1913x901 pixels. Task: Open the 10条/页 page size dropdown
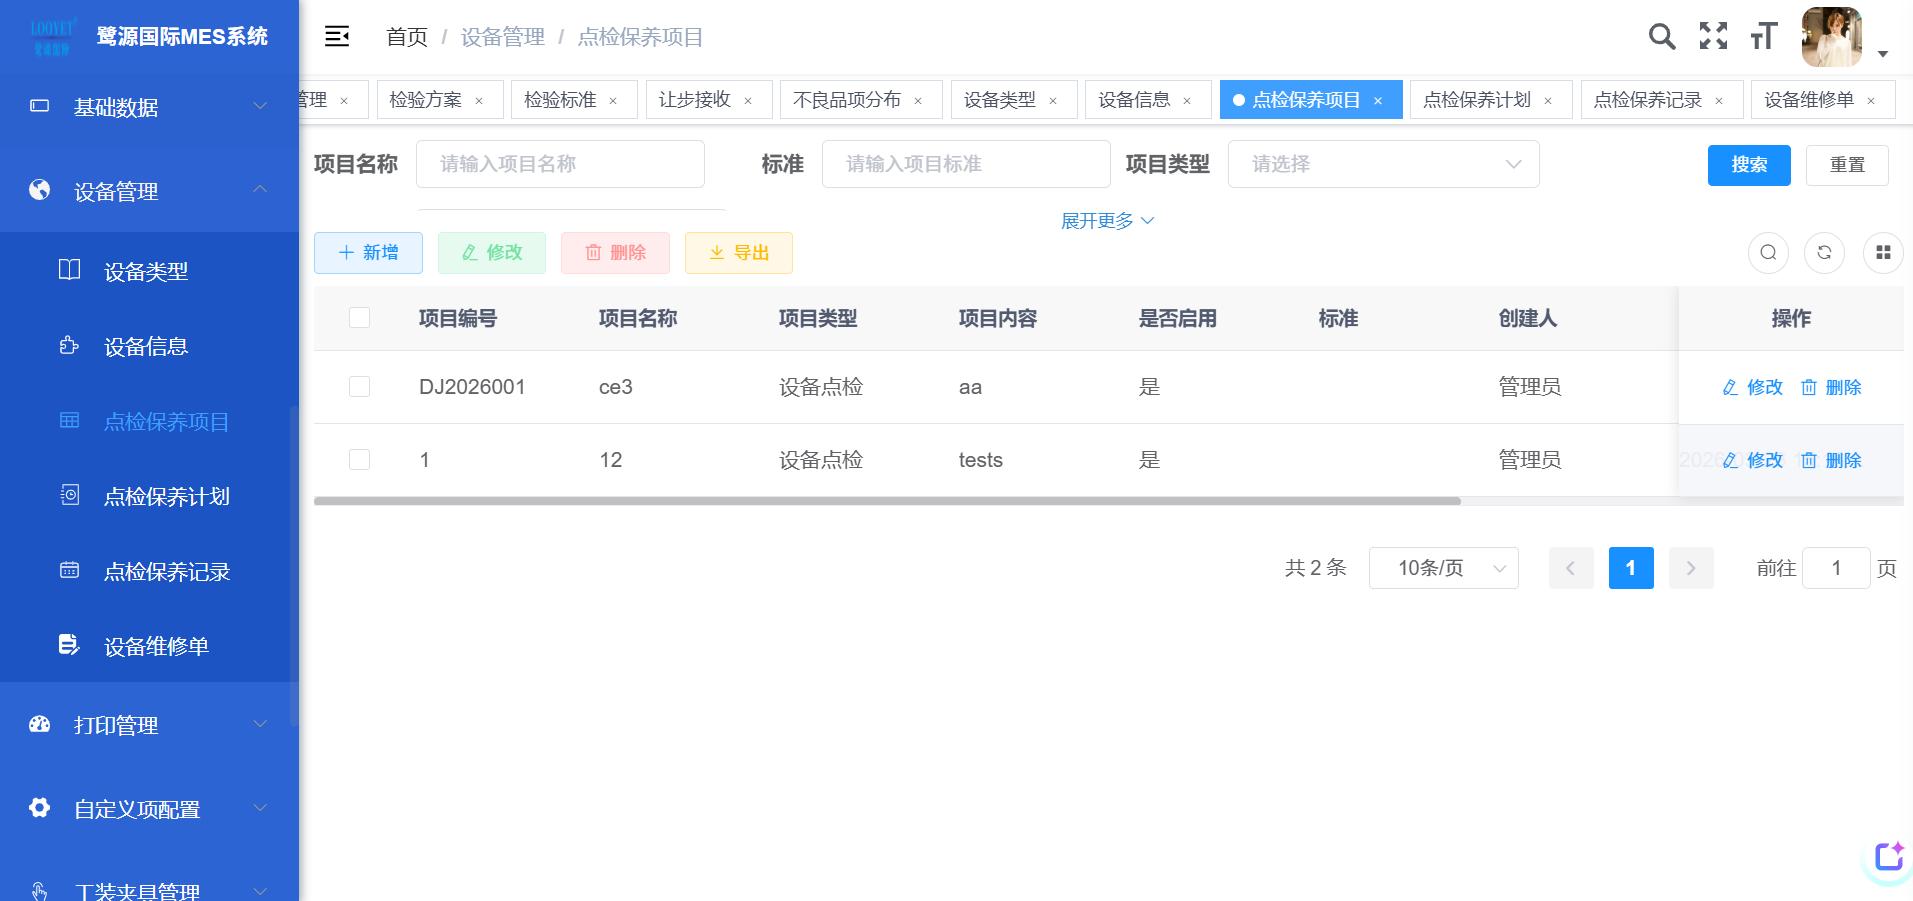[1443, 568]
